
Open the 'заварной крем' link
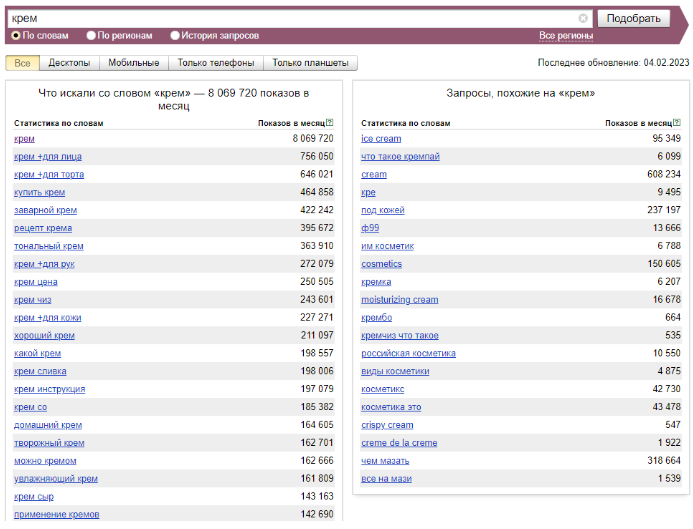tap(46, 210)
